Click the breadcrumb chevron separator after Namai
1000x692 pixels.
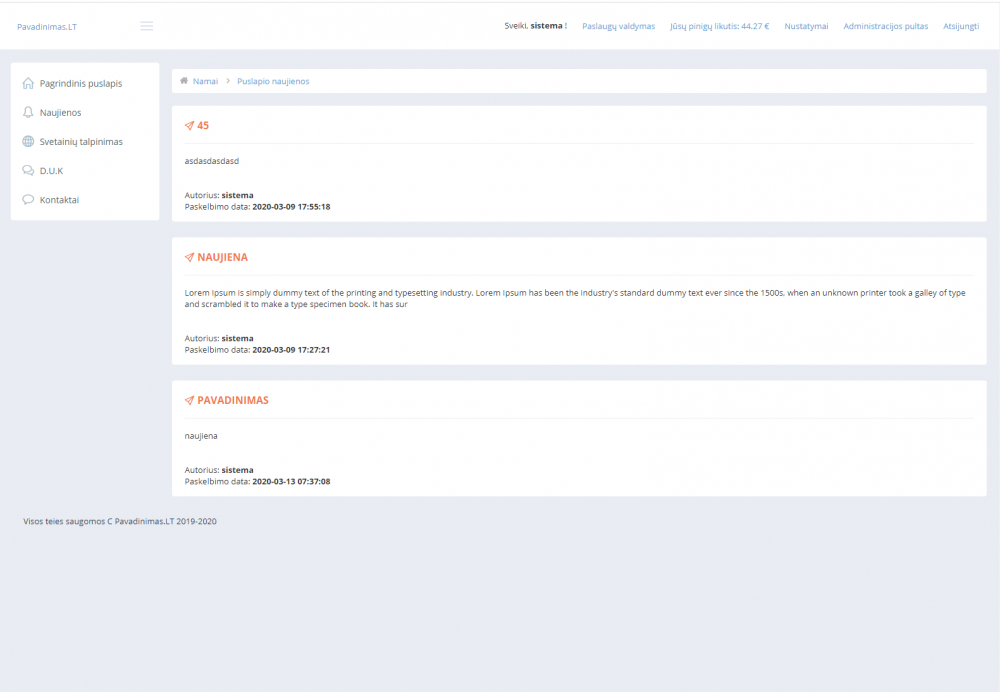point(228,81)
